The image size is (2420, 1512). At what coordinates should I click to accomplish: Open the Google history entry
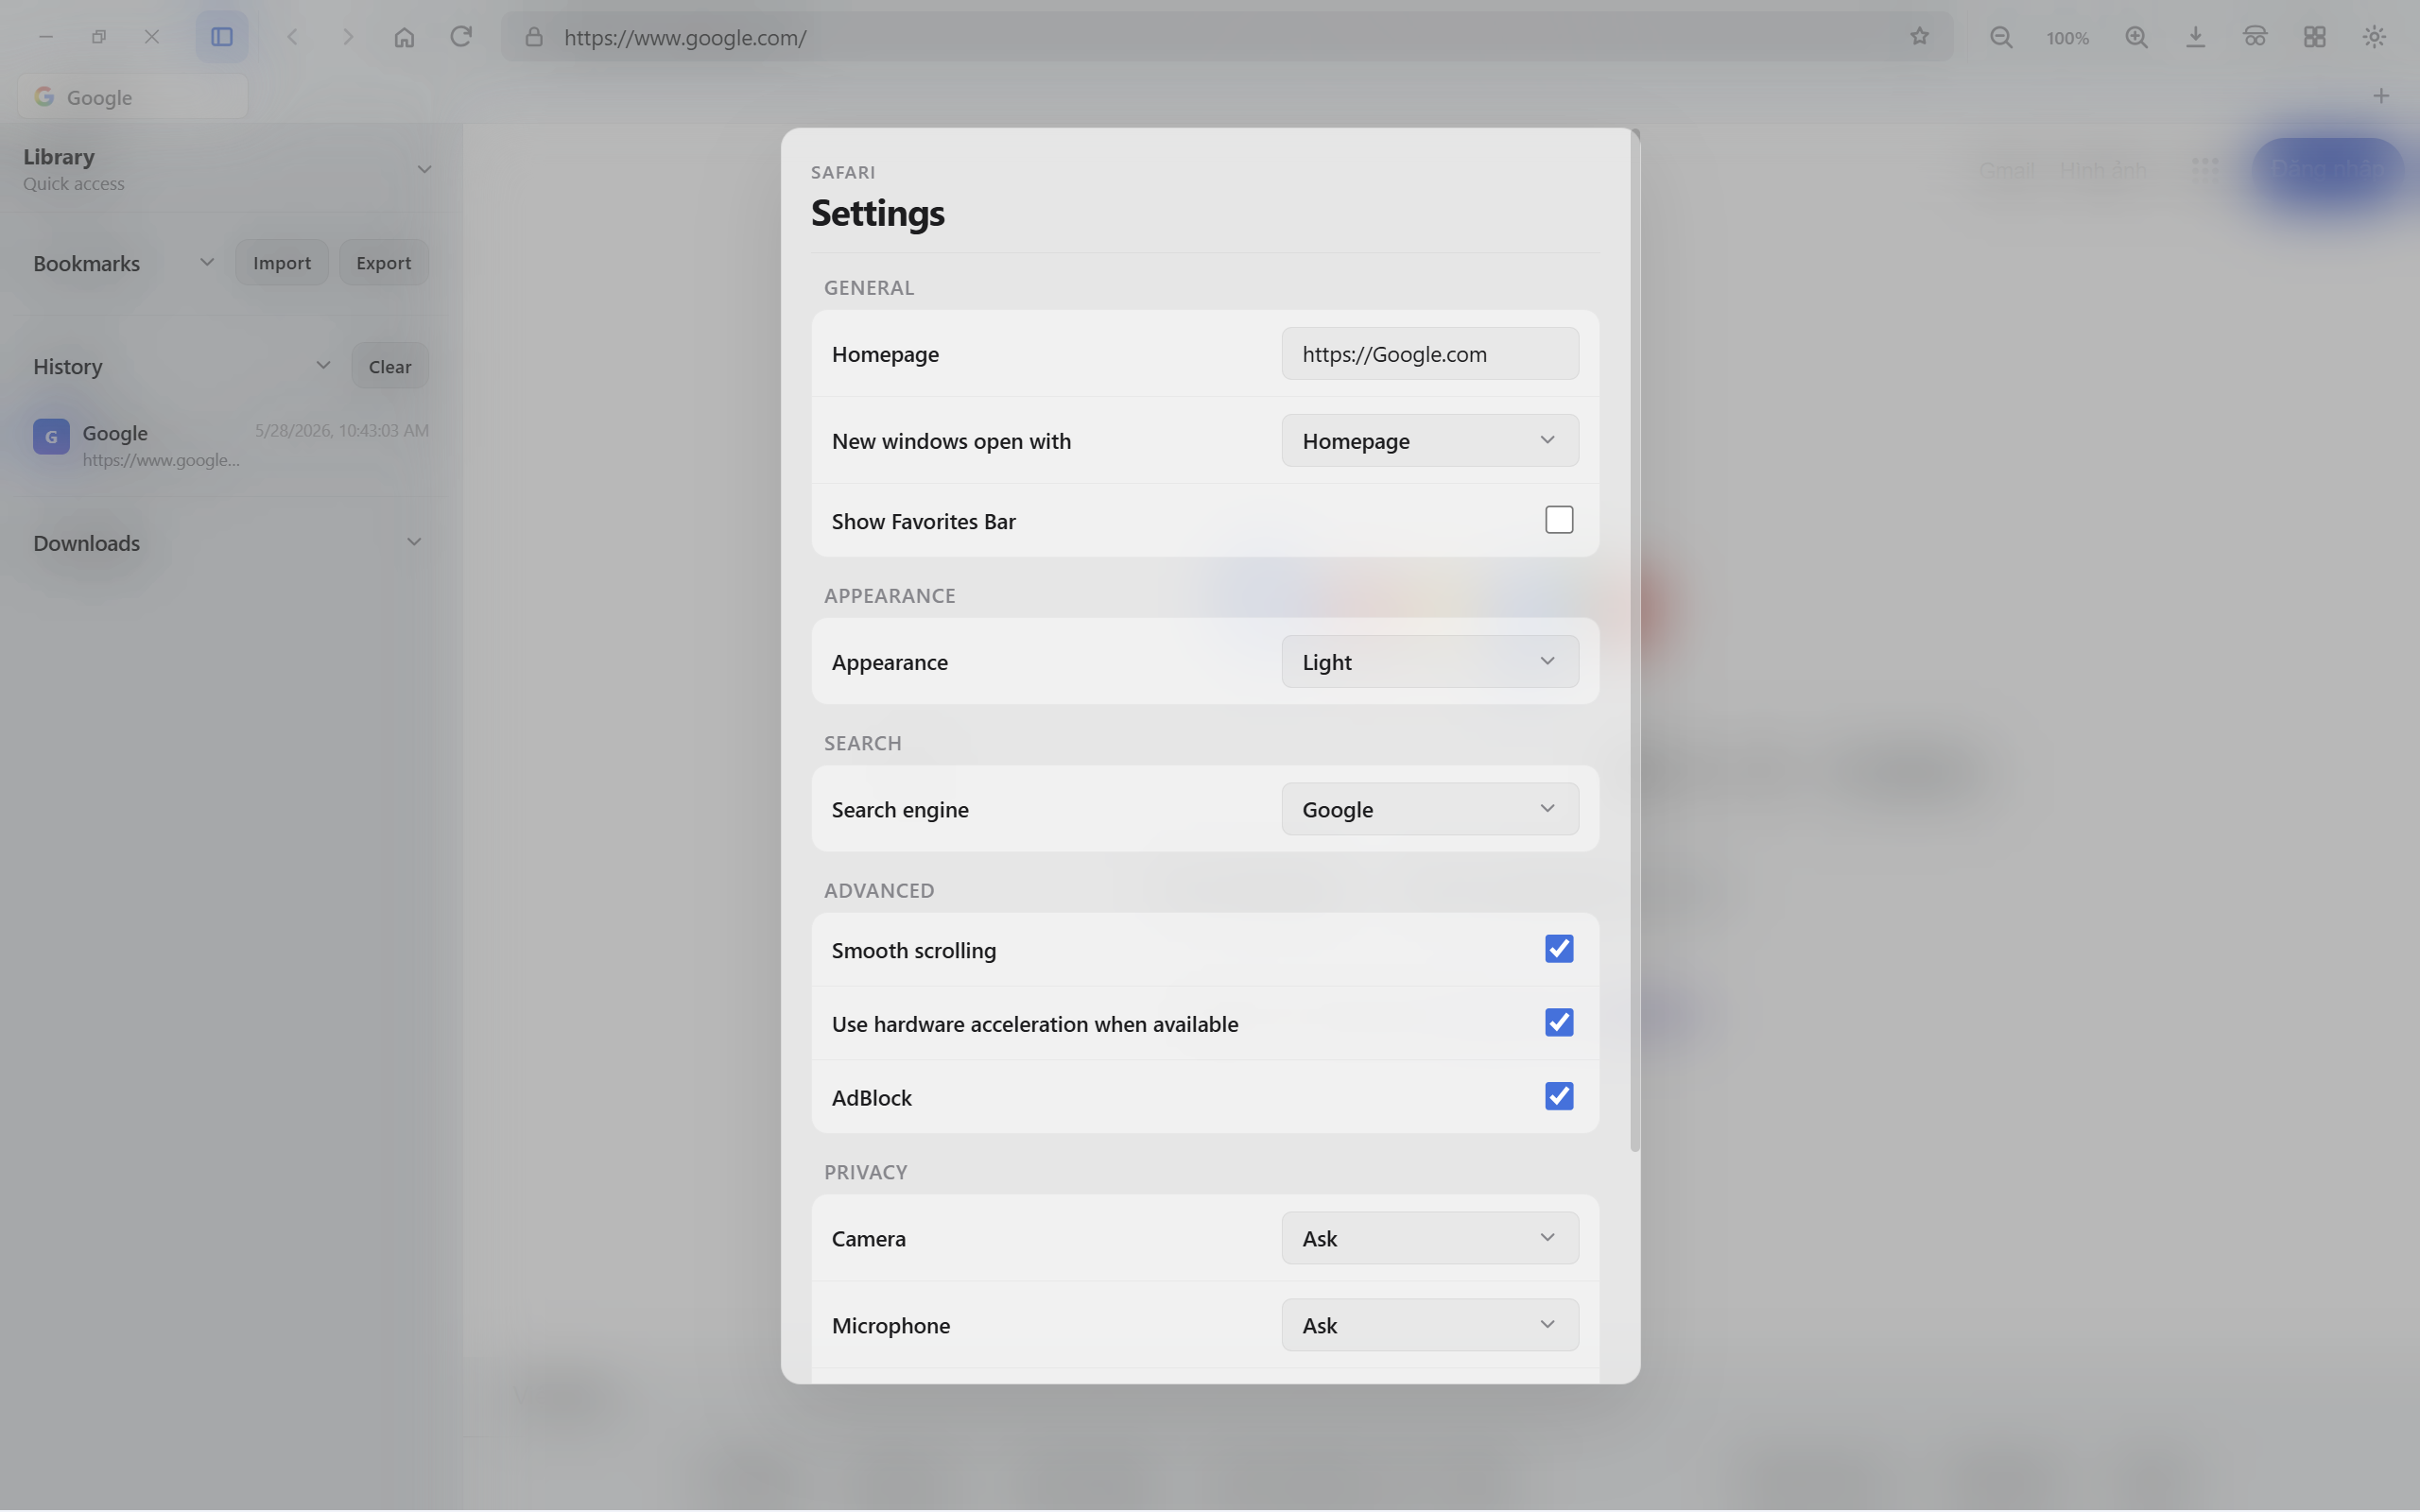(x=231, y=445)
